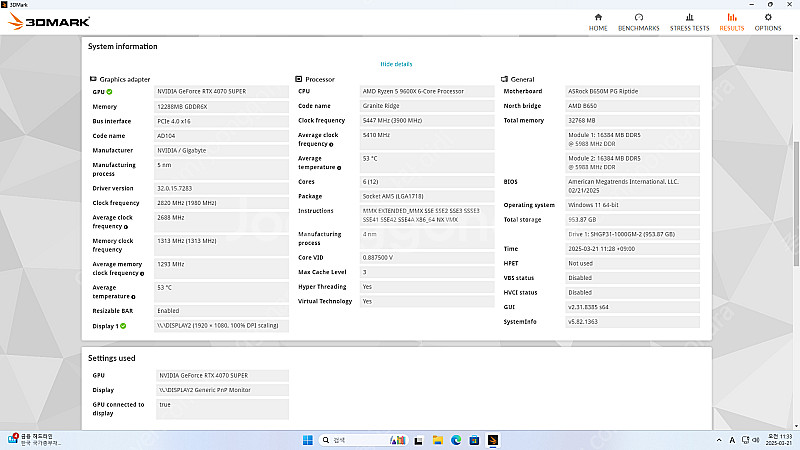Click the 3DMark logo
The image size is (800, 450).
pyautogui.click(x=49, y=21)
